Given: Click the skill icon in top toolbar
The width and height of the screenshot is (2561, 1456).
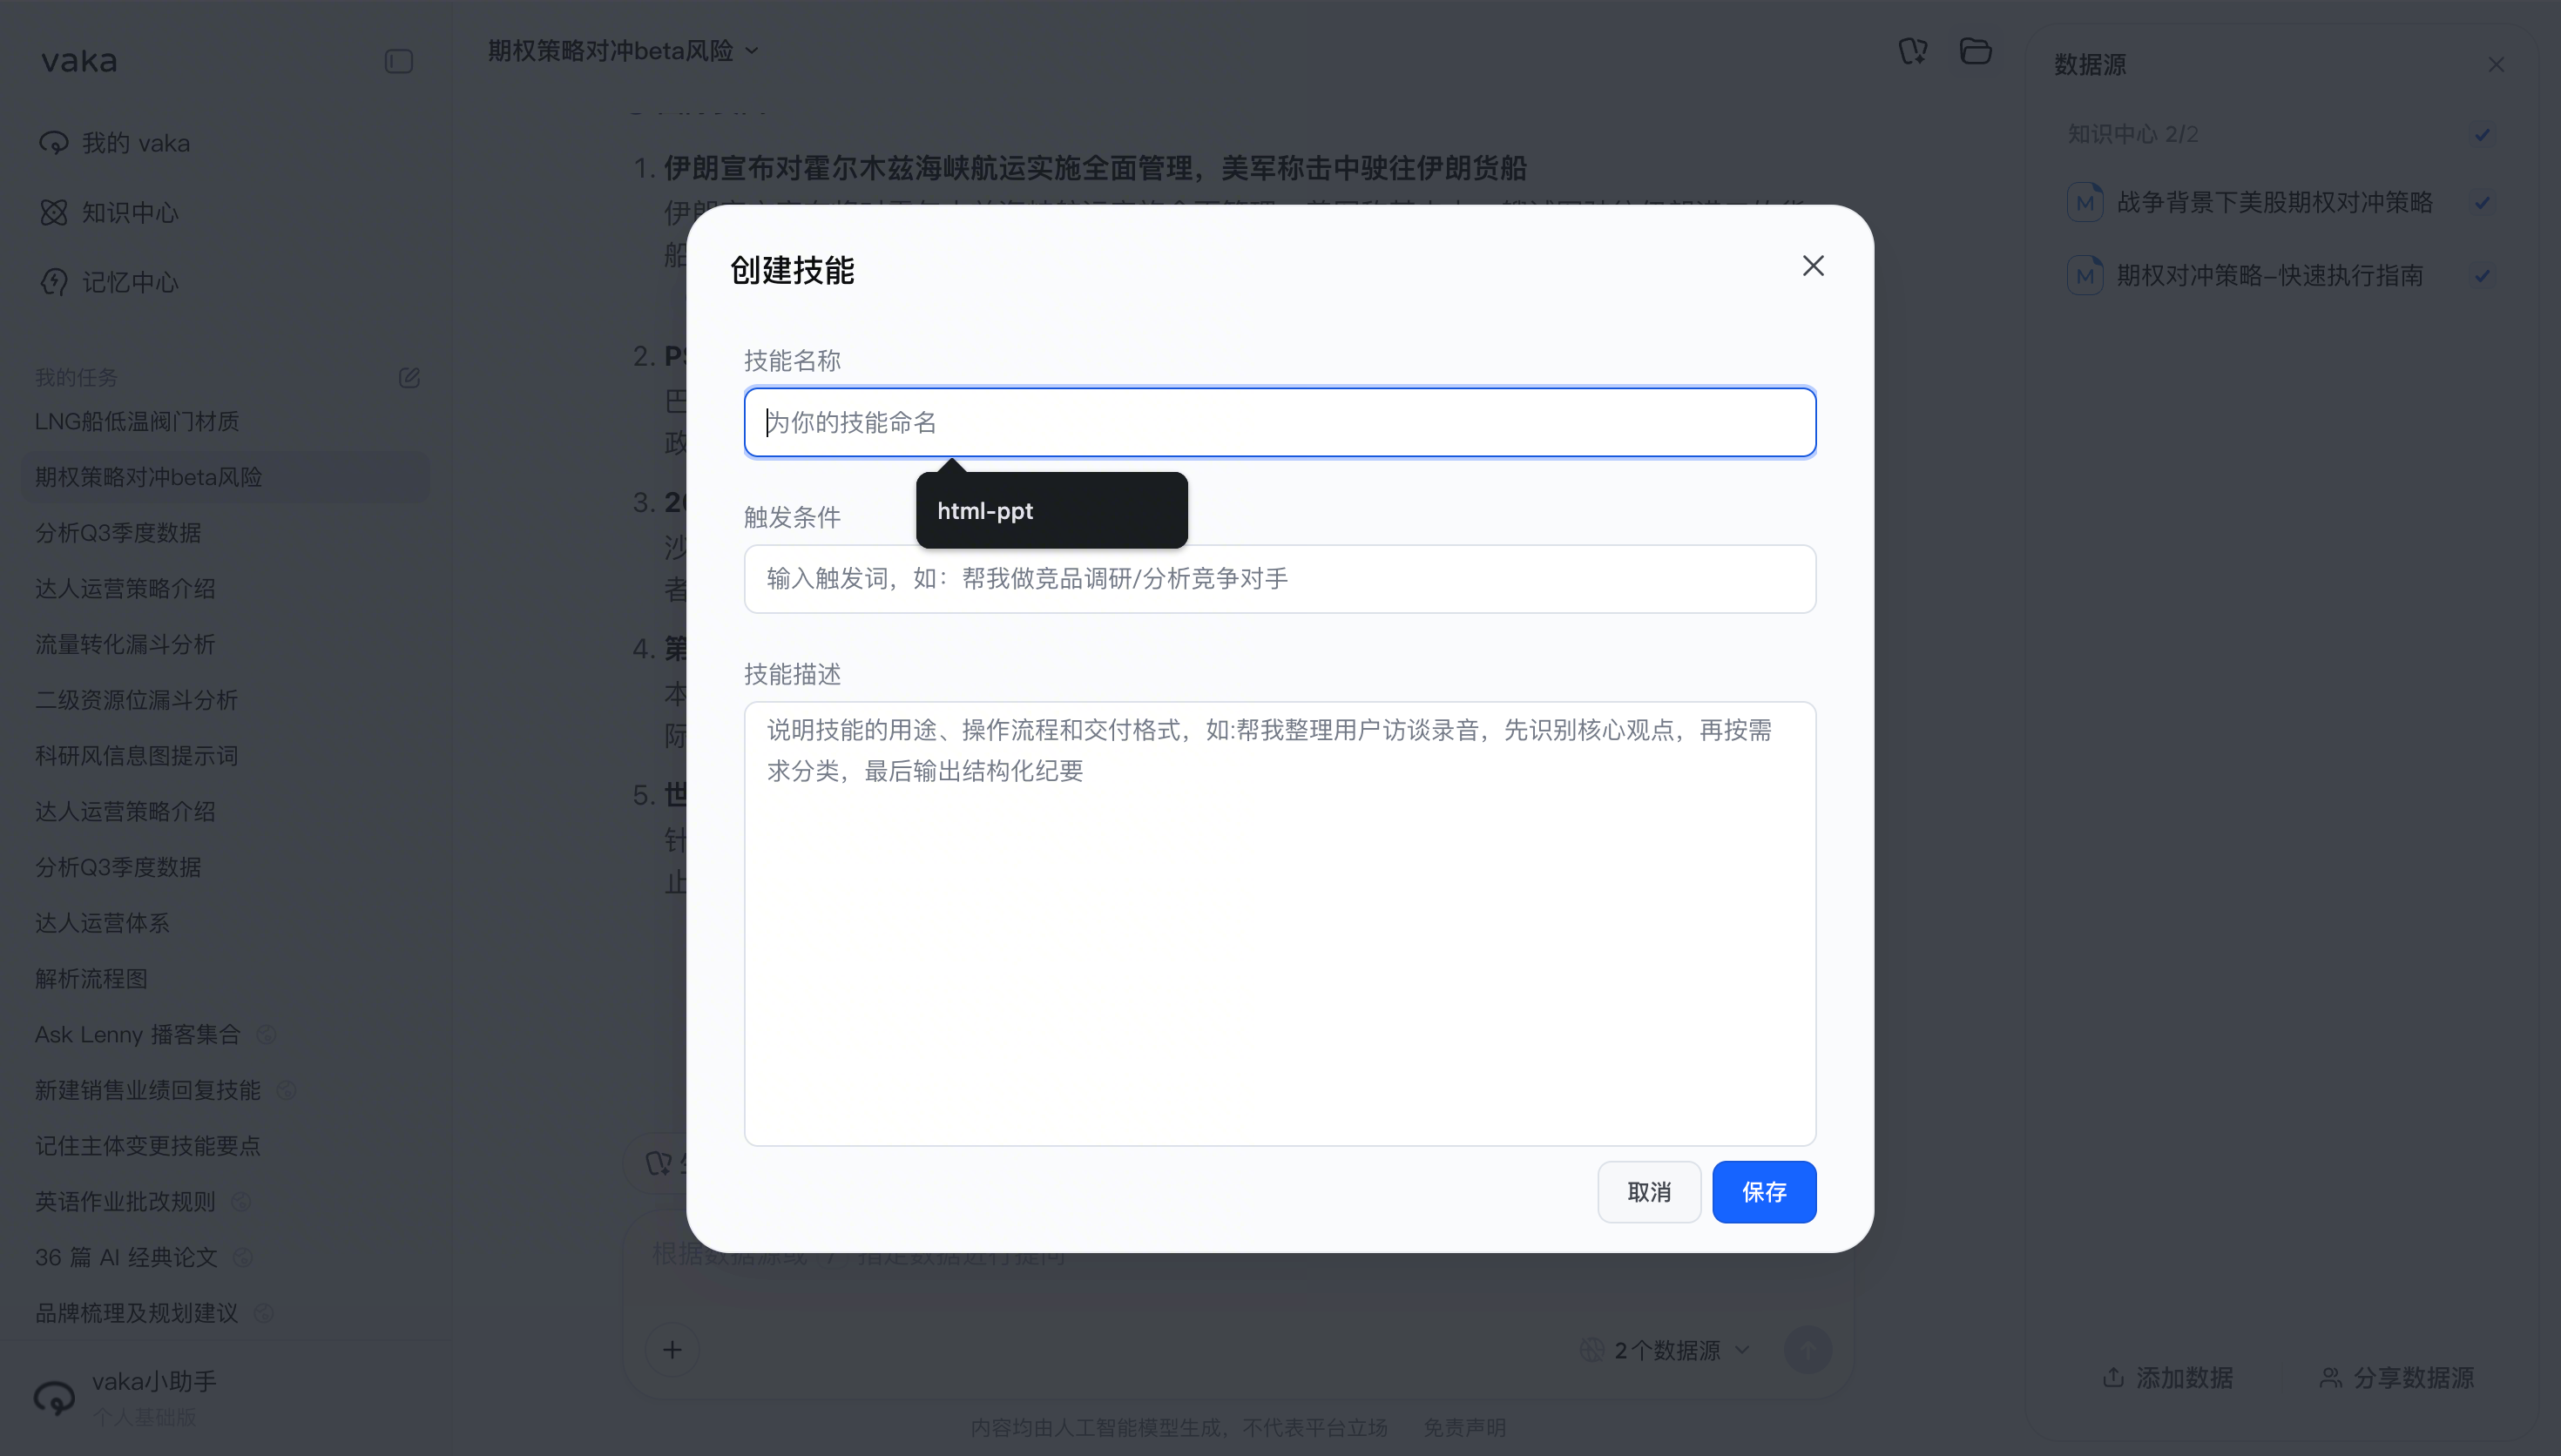Looking at the screenshot, I should pos(1912,51).
